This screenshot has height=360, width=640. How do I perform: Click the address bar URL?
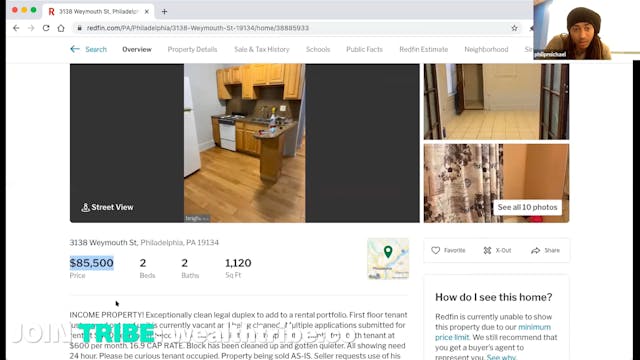[x=198, y=28]
